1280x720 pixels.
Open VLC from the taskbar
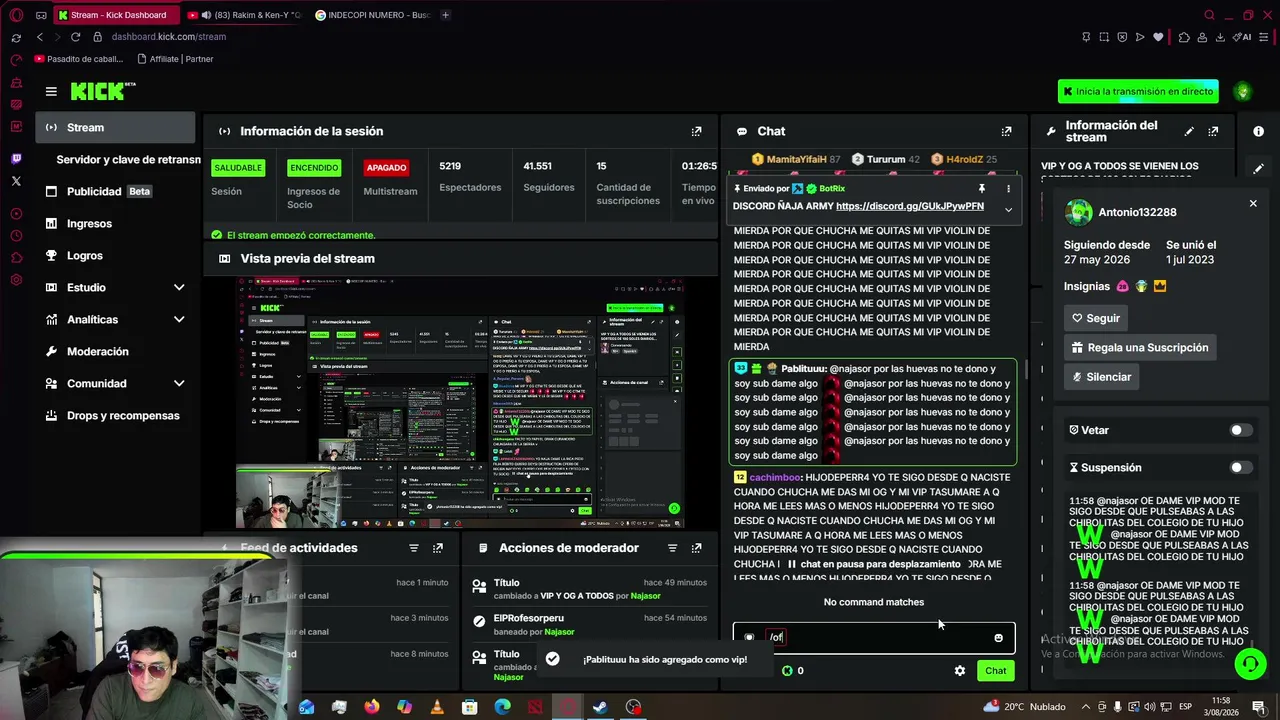click(x=437, y=707)
